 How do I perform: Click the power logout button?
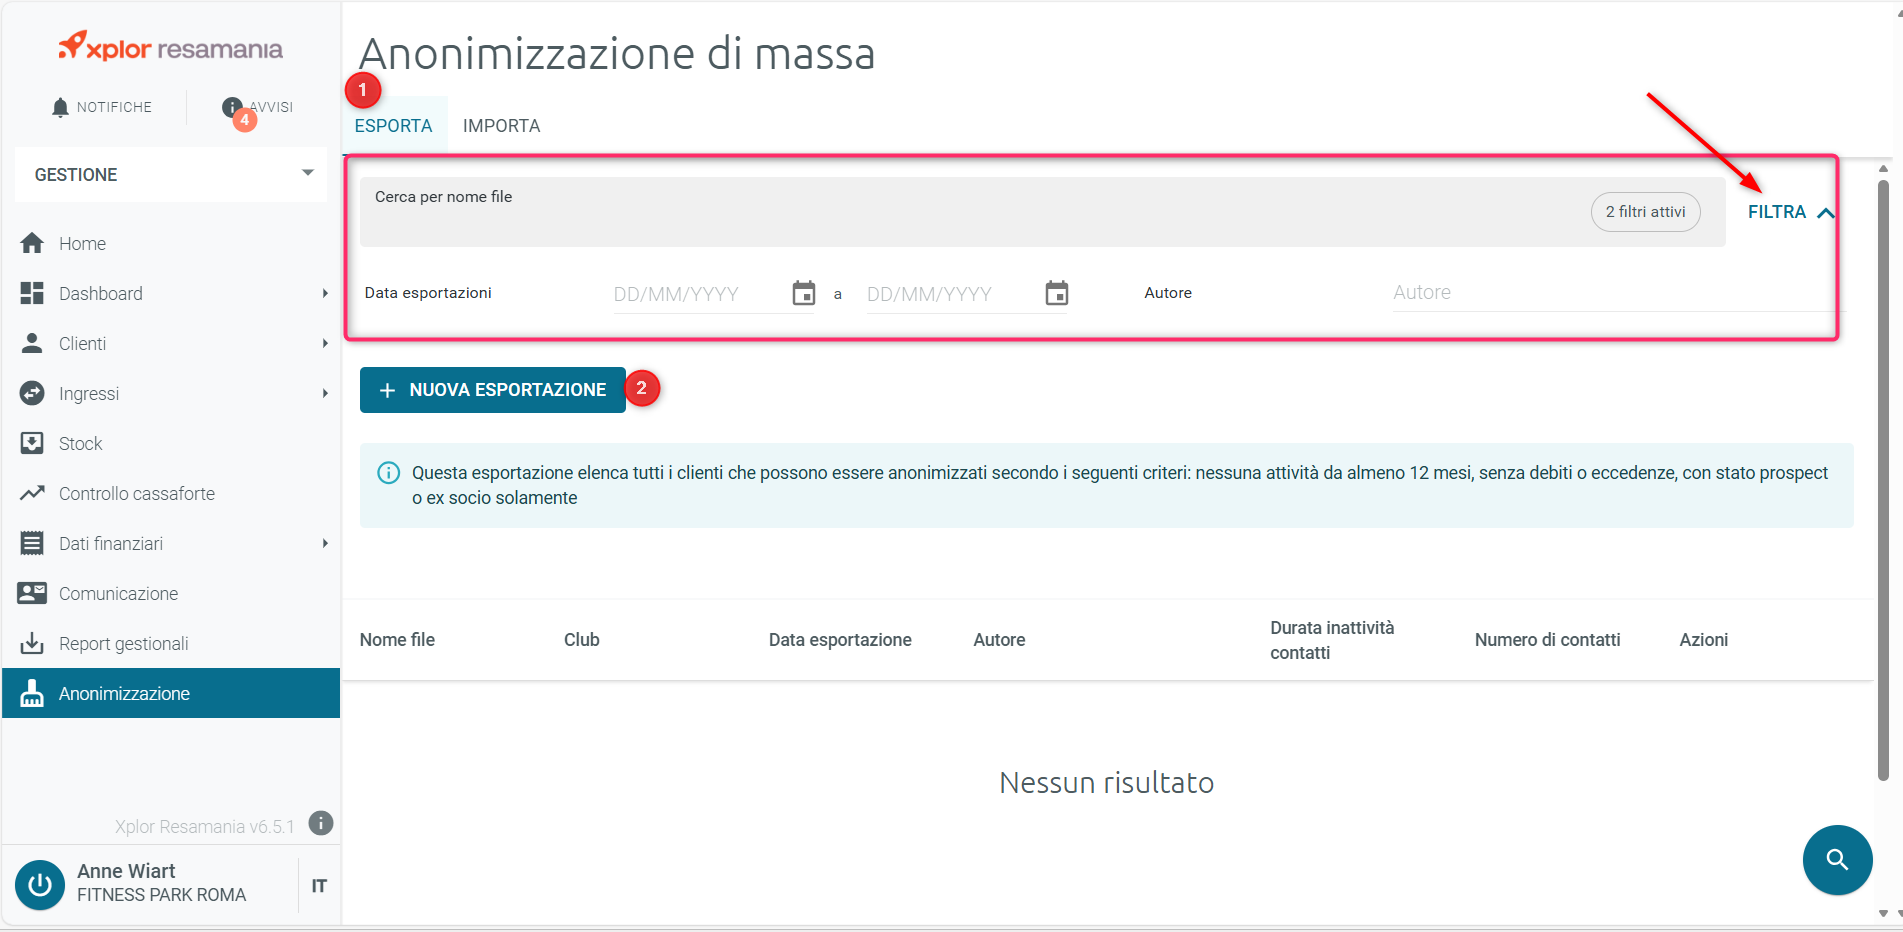tap(40, 885)
